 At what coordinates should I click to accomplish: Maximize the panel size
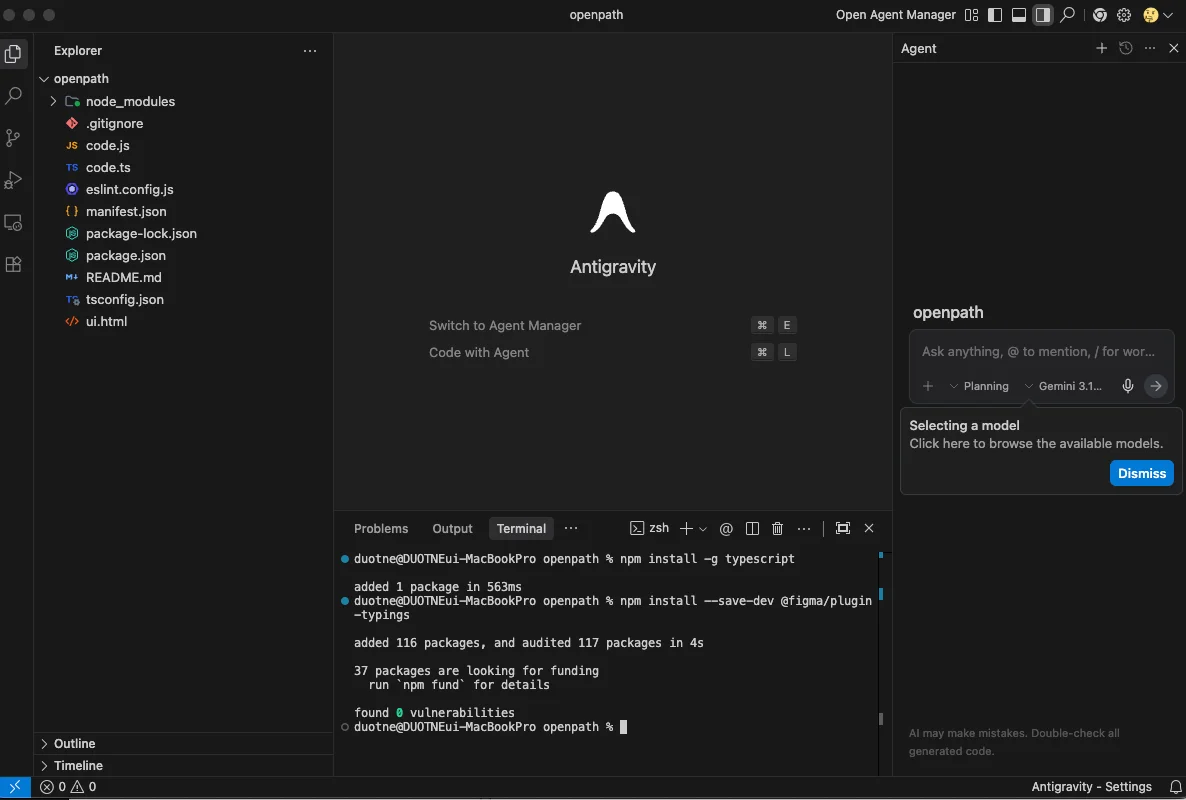click(843, 529)
